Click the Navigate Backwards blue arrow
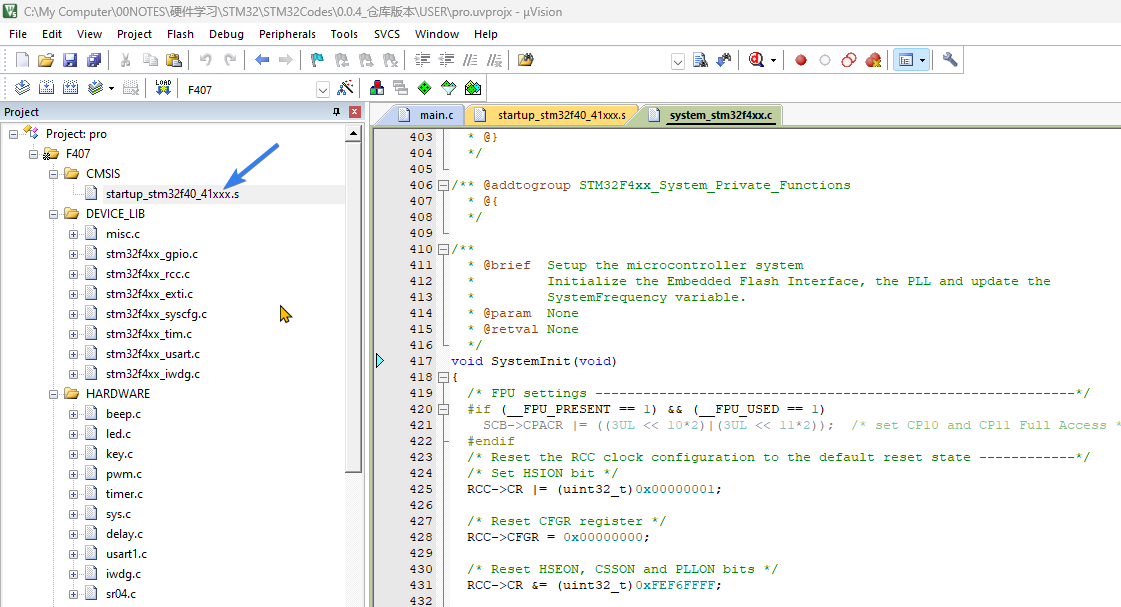 [262, 60]
